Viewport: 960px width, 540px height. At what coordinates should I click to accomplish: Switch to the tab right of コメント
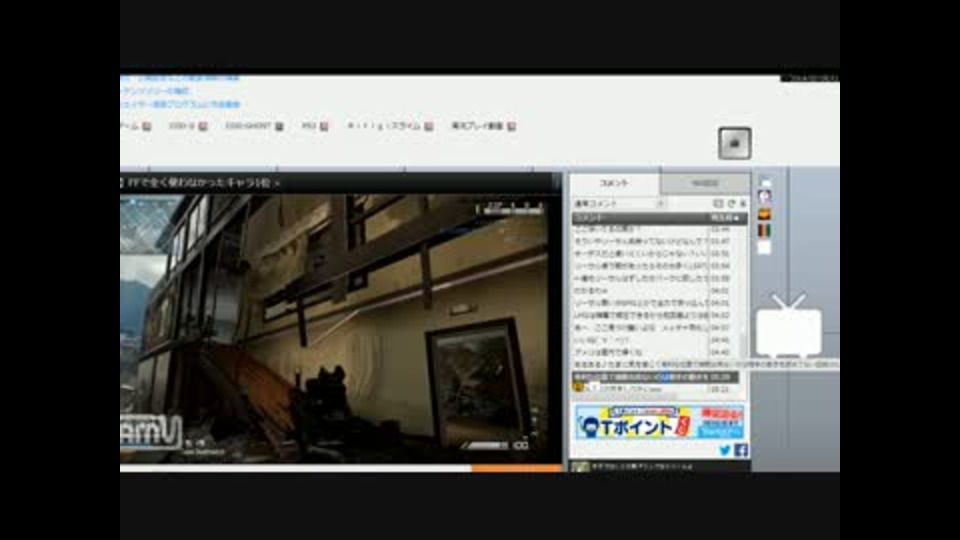(705, 183)
